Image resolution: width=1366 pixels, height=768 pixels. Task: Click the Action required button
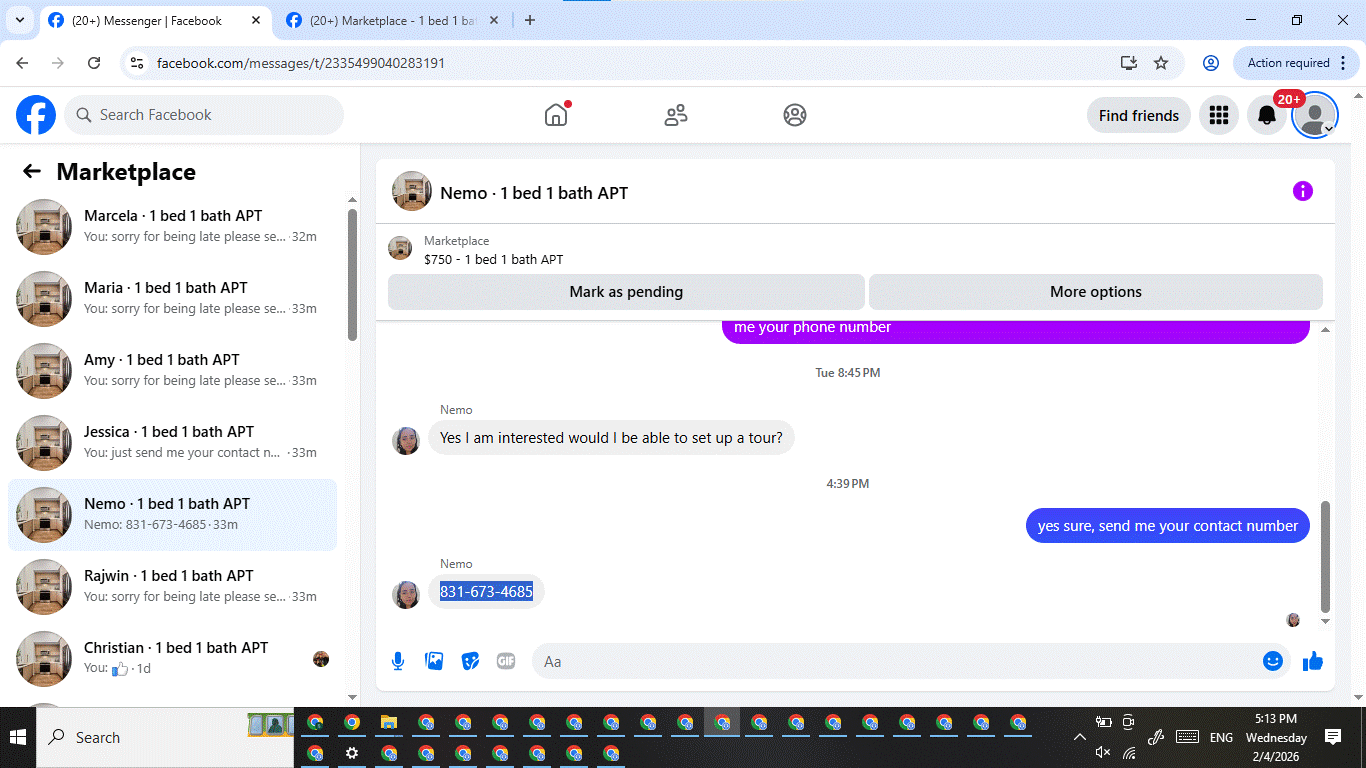tap(1296, 63)
